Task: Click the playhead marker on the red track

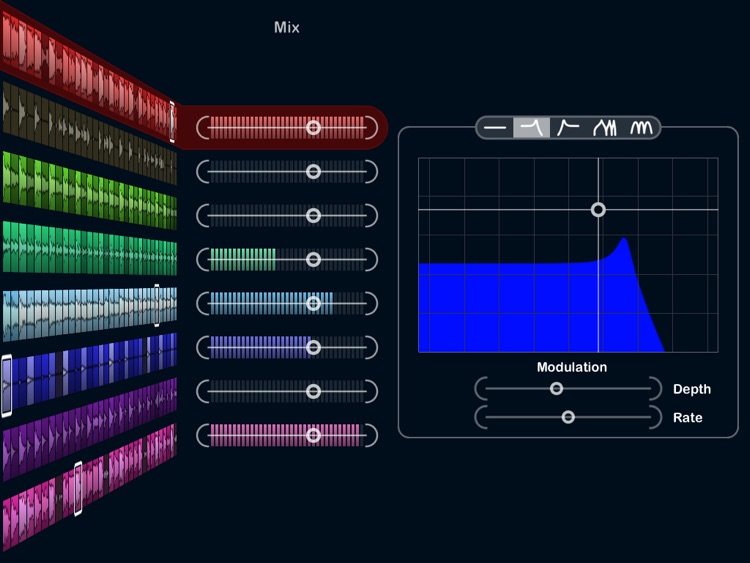Action: click(172, 122)
